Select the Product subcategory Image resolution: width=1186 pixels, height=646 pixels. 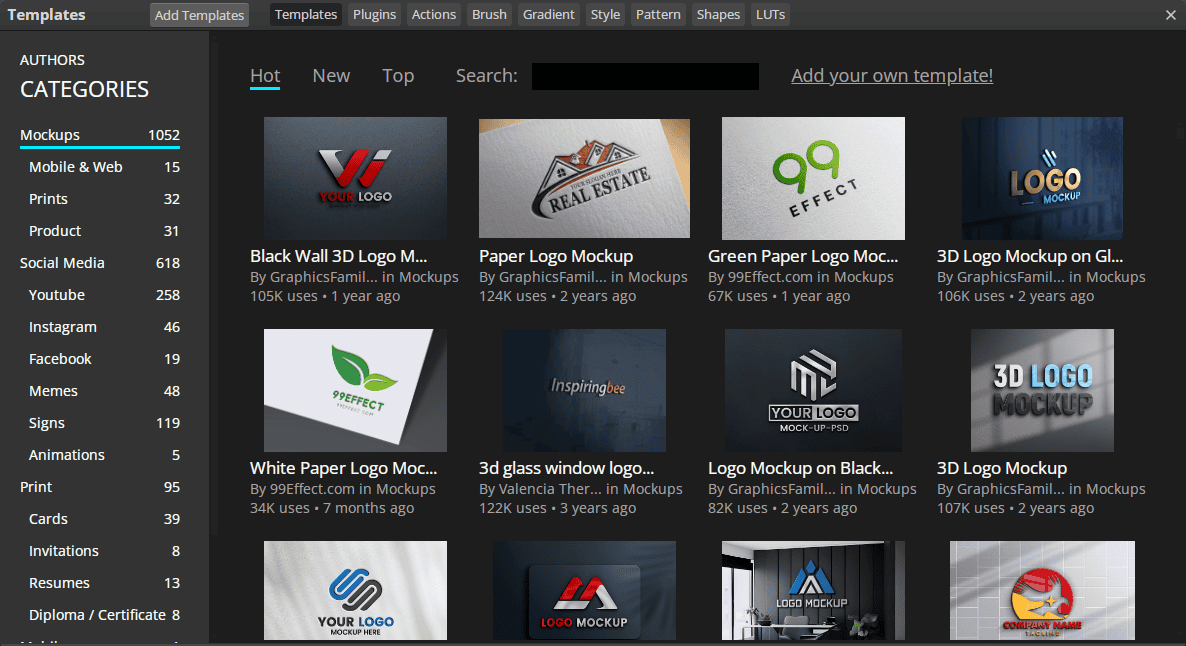pyautogui.click(x=104, y=231)
